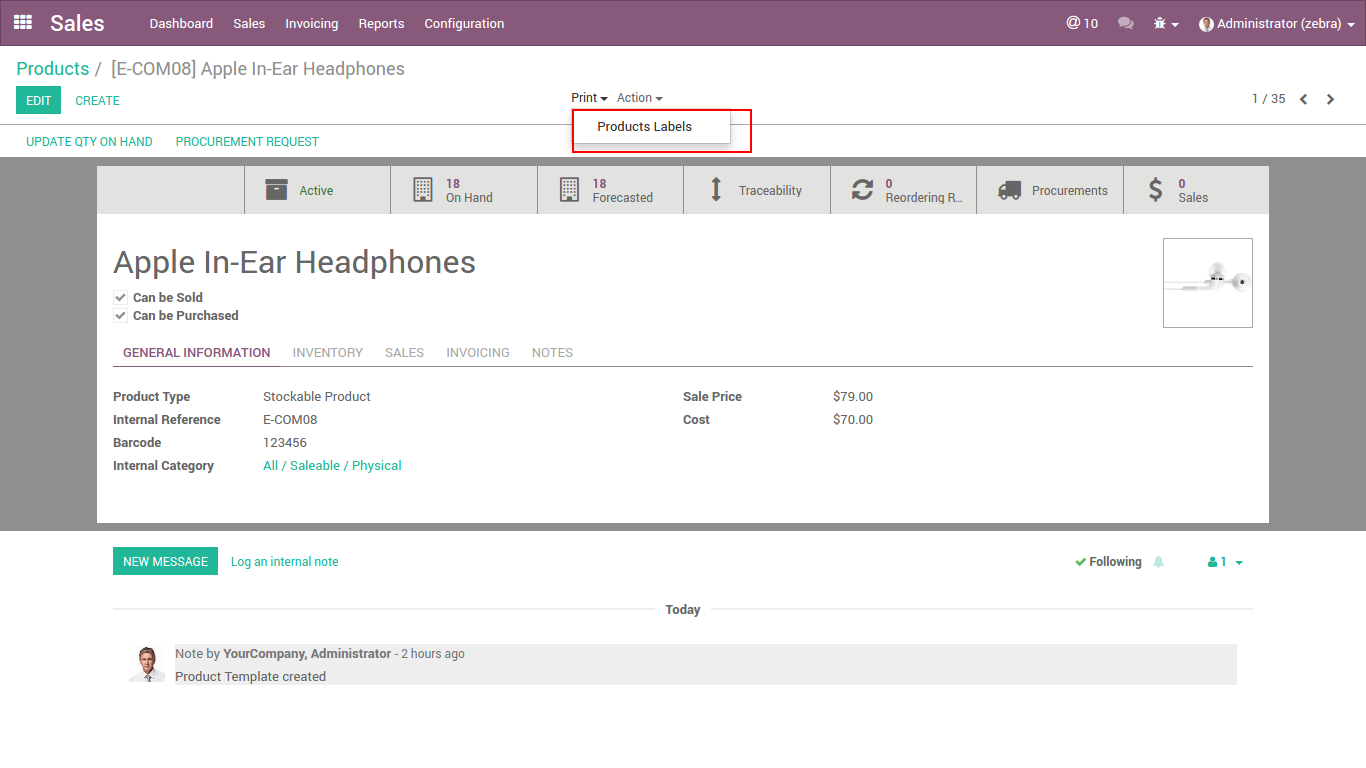This screenshot has width=1366, height=768.
Task: Switch to the Notes tab
Action: click(x=552, y=353)
